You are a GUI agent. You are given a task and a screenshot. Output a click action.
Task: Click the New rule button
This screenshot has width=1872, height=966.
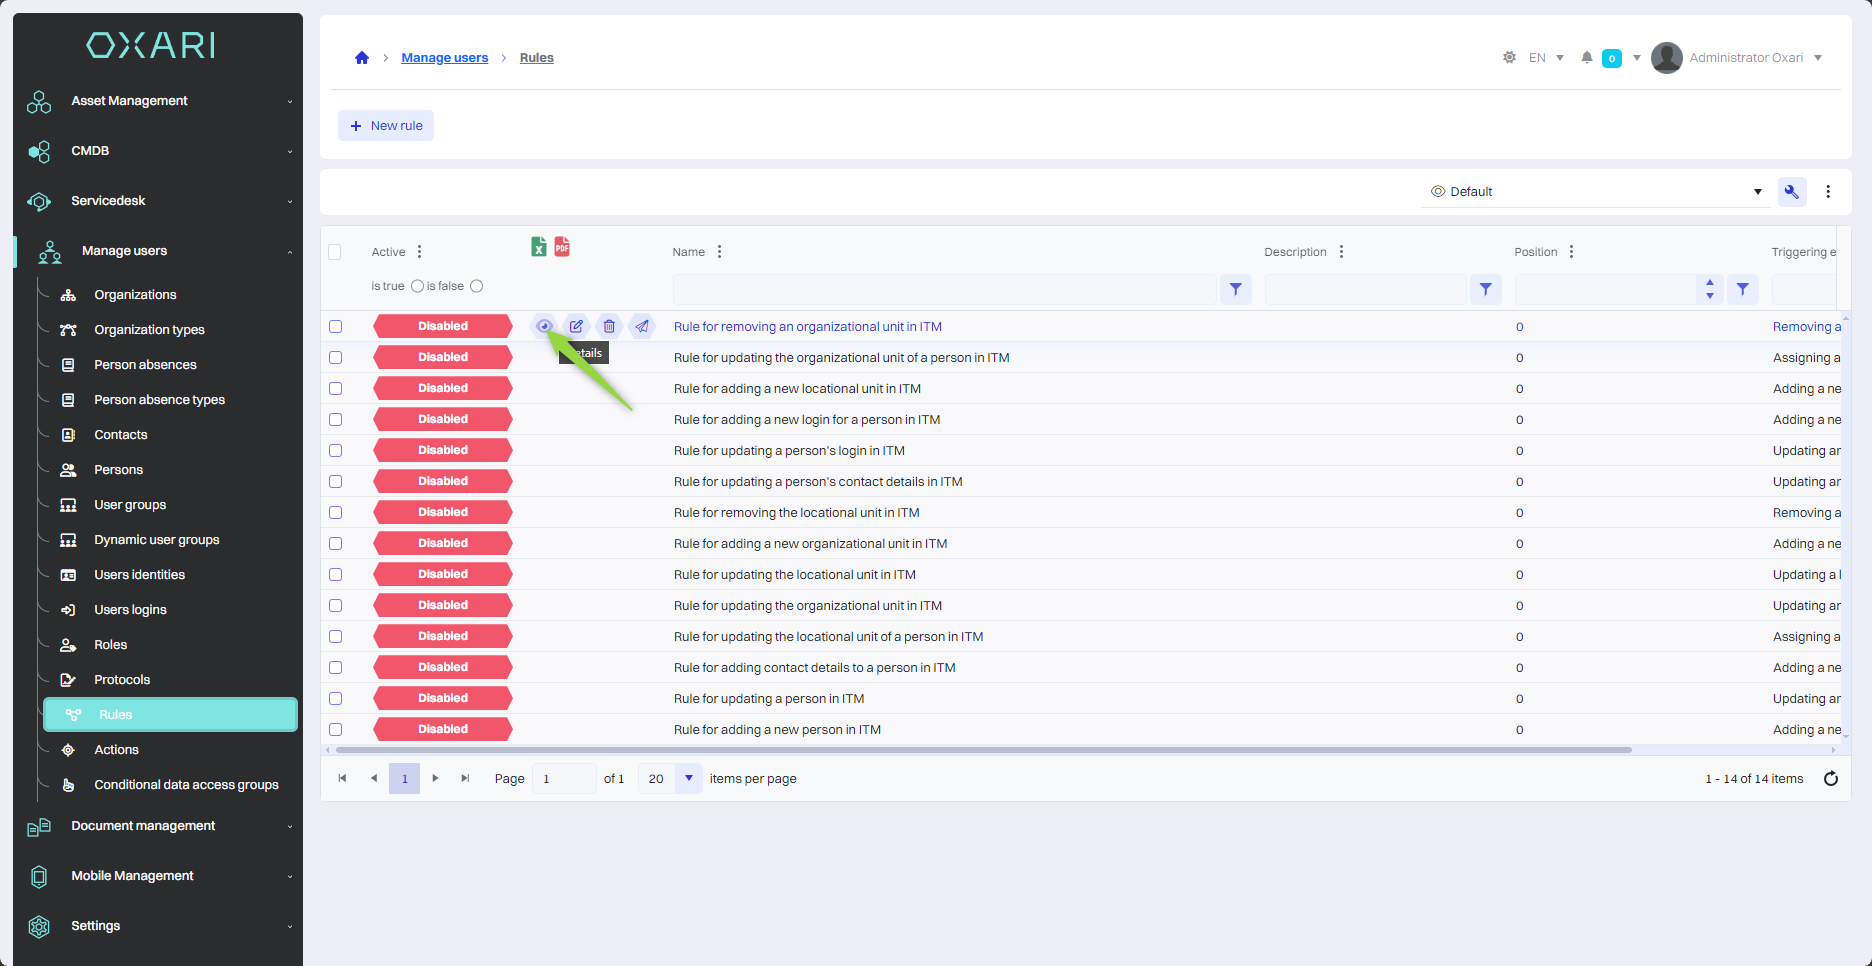point(386,126)
